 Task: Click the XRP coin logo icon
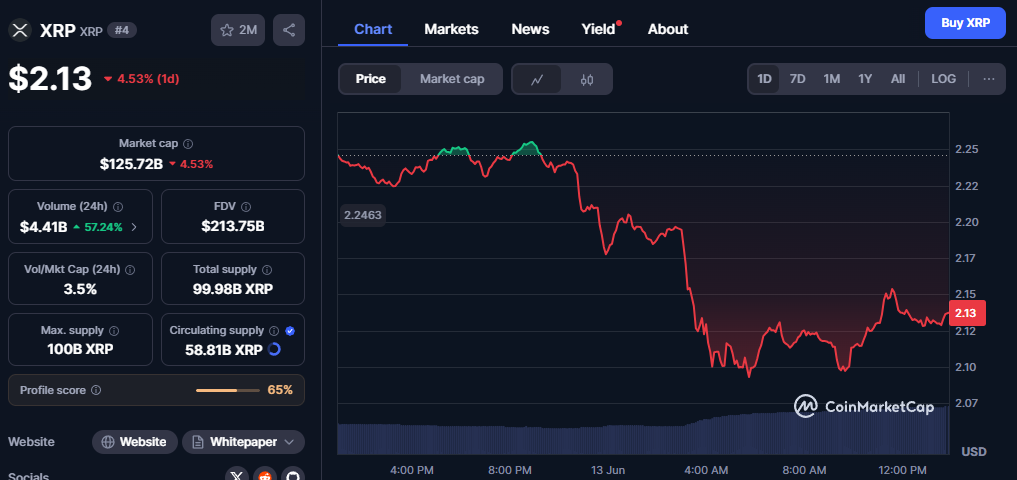click(21, 30)
